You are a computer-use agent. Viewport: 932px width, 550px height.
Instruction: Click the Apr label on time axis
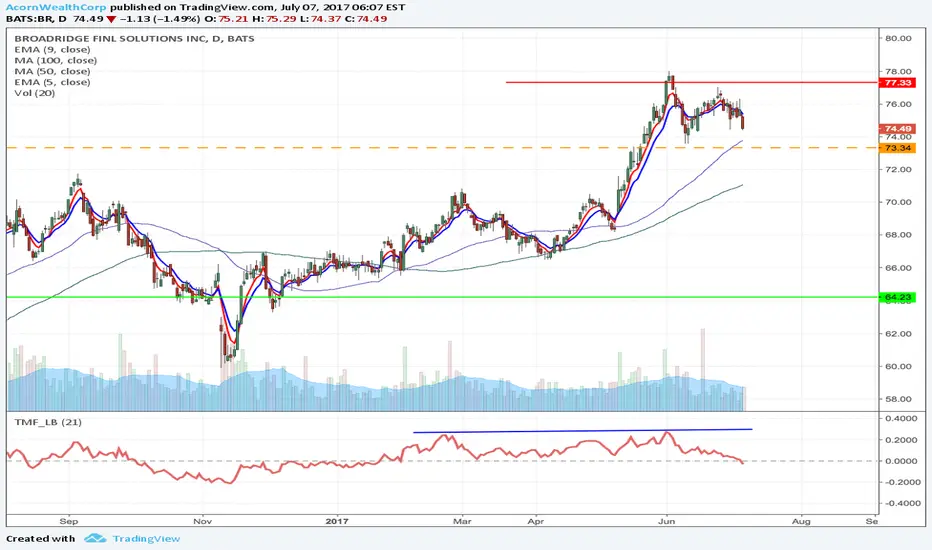[x=536, y=521]
